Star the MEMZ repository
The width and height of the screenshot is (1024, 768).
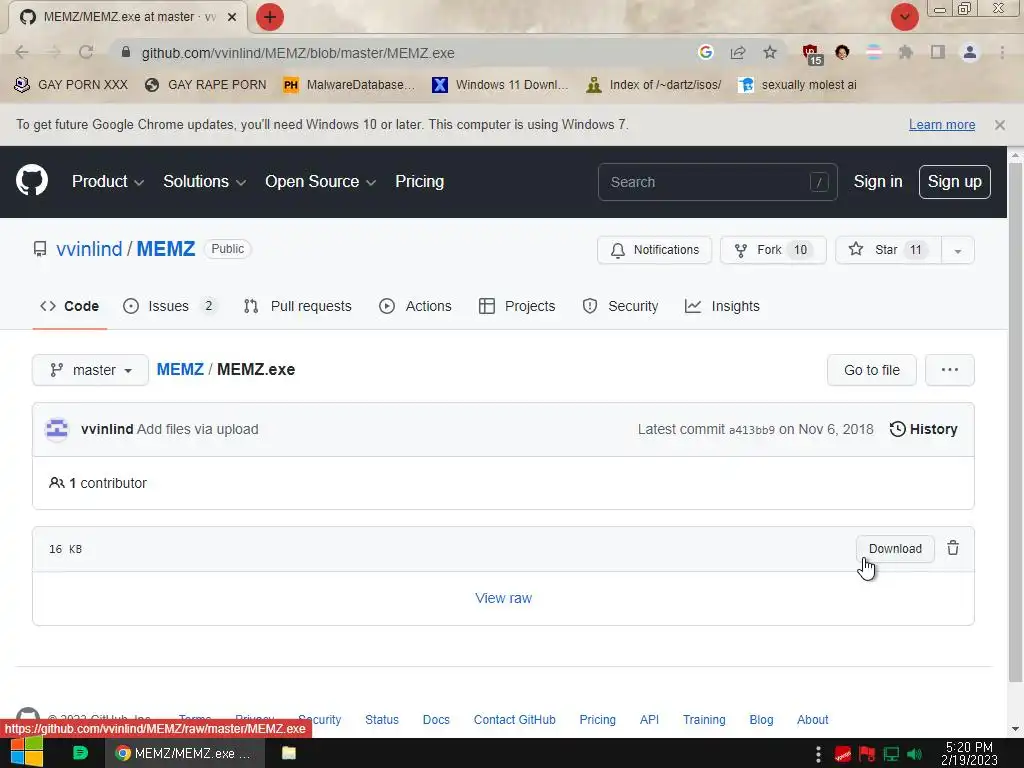pos(888,250)
